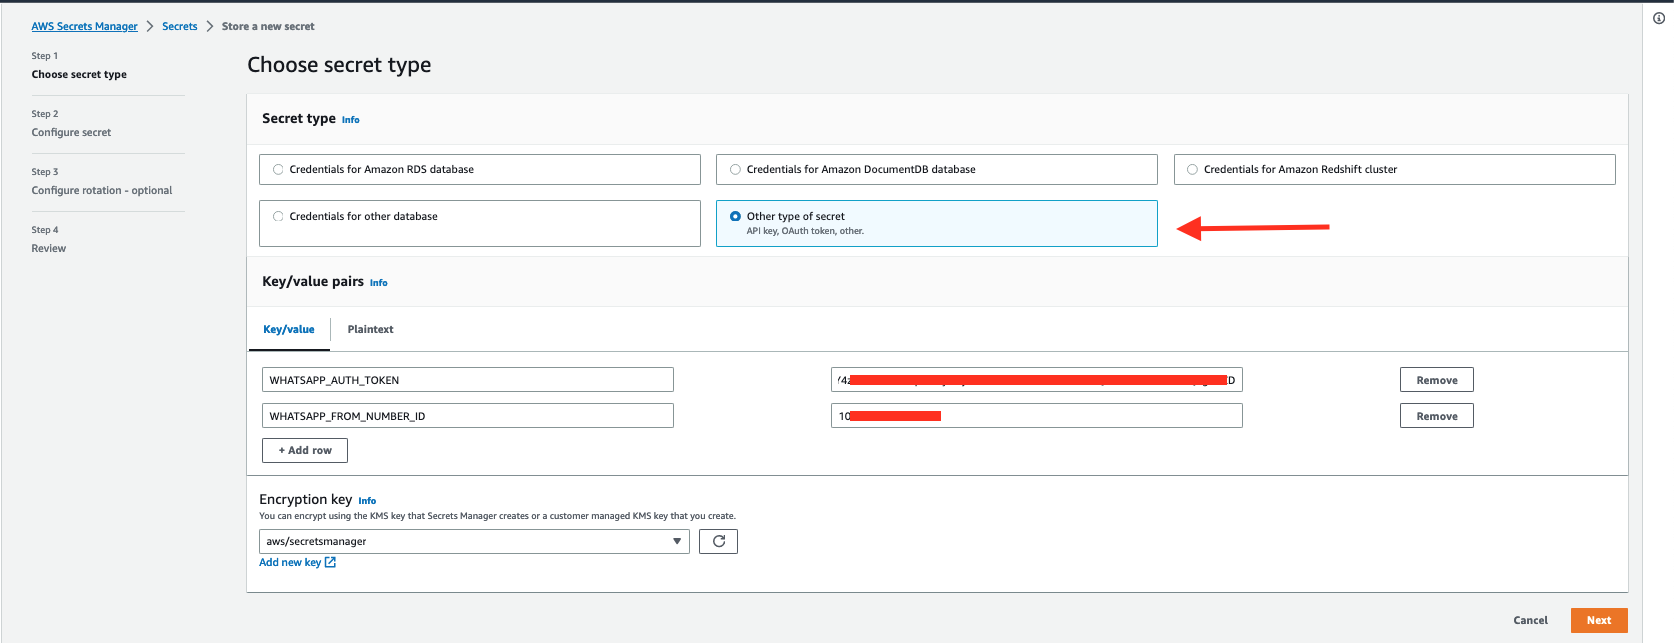
Task: Switch to the Key/value tab
Action: point(289,329)
